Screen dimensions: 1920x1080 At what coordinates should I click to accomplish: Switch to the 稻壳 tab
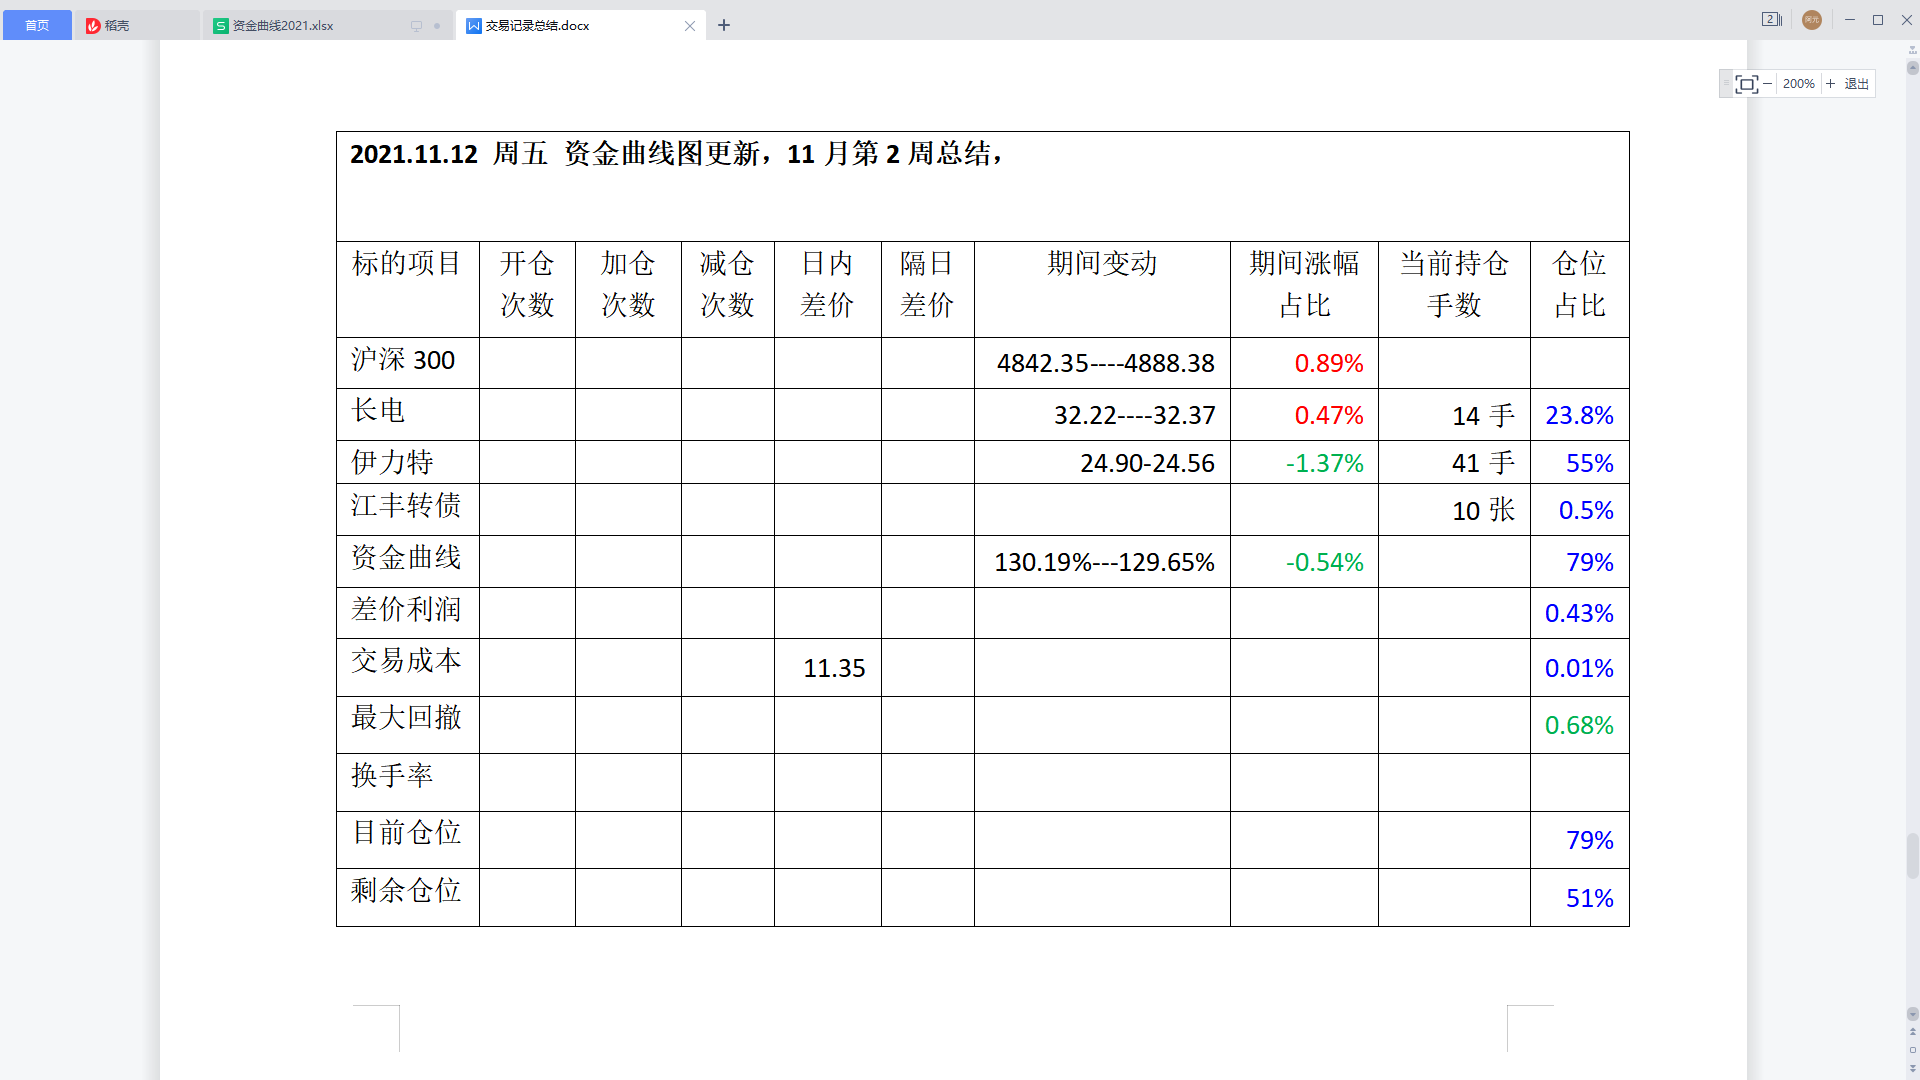(116, 25)
